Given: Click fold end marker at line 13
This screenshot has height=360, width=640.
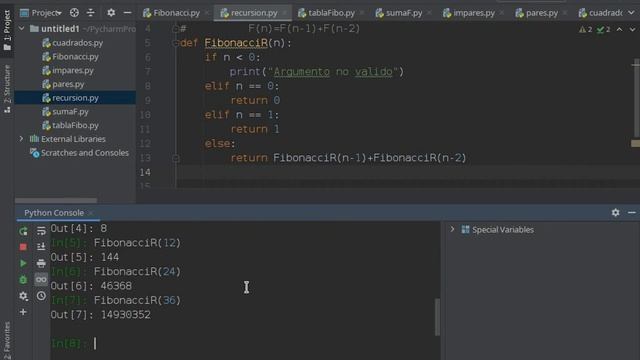Looking at the screenshot, I should [x=176, y=158].
